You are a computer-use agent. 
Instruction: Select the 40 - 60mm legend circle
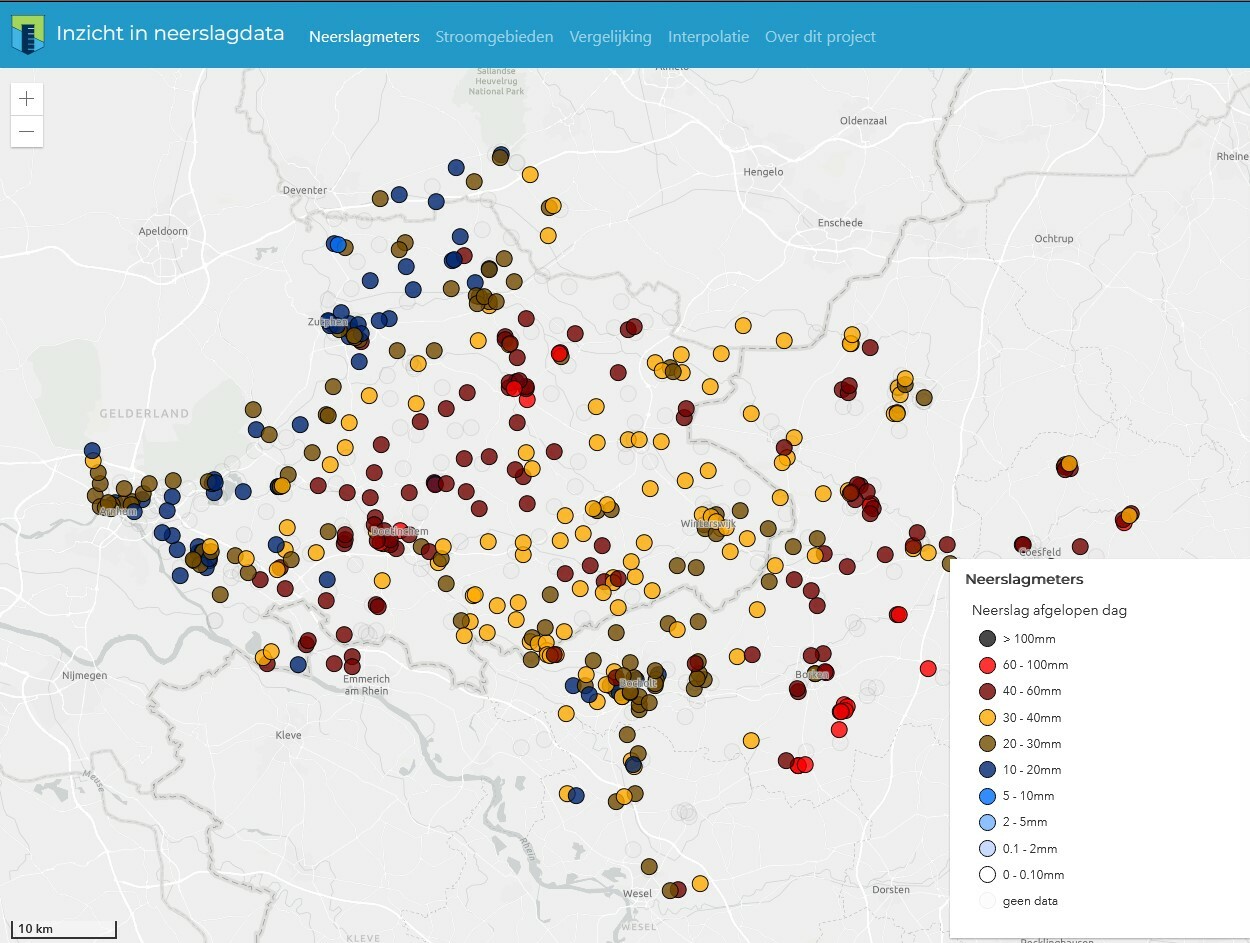click(988, 691)
